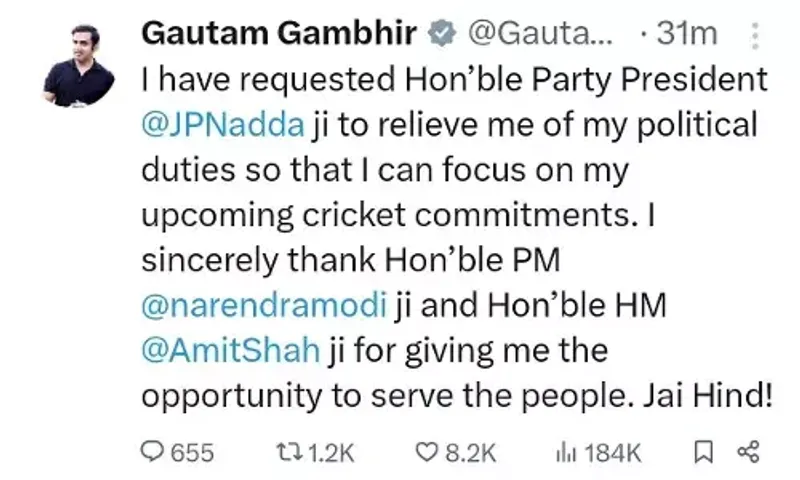Screen dimensions: 800x480
Task: Open the 31m timestamp link
Action: pyautogui.click(x=688, y=33)
